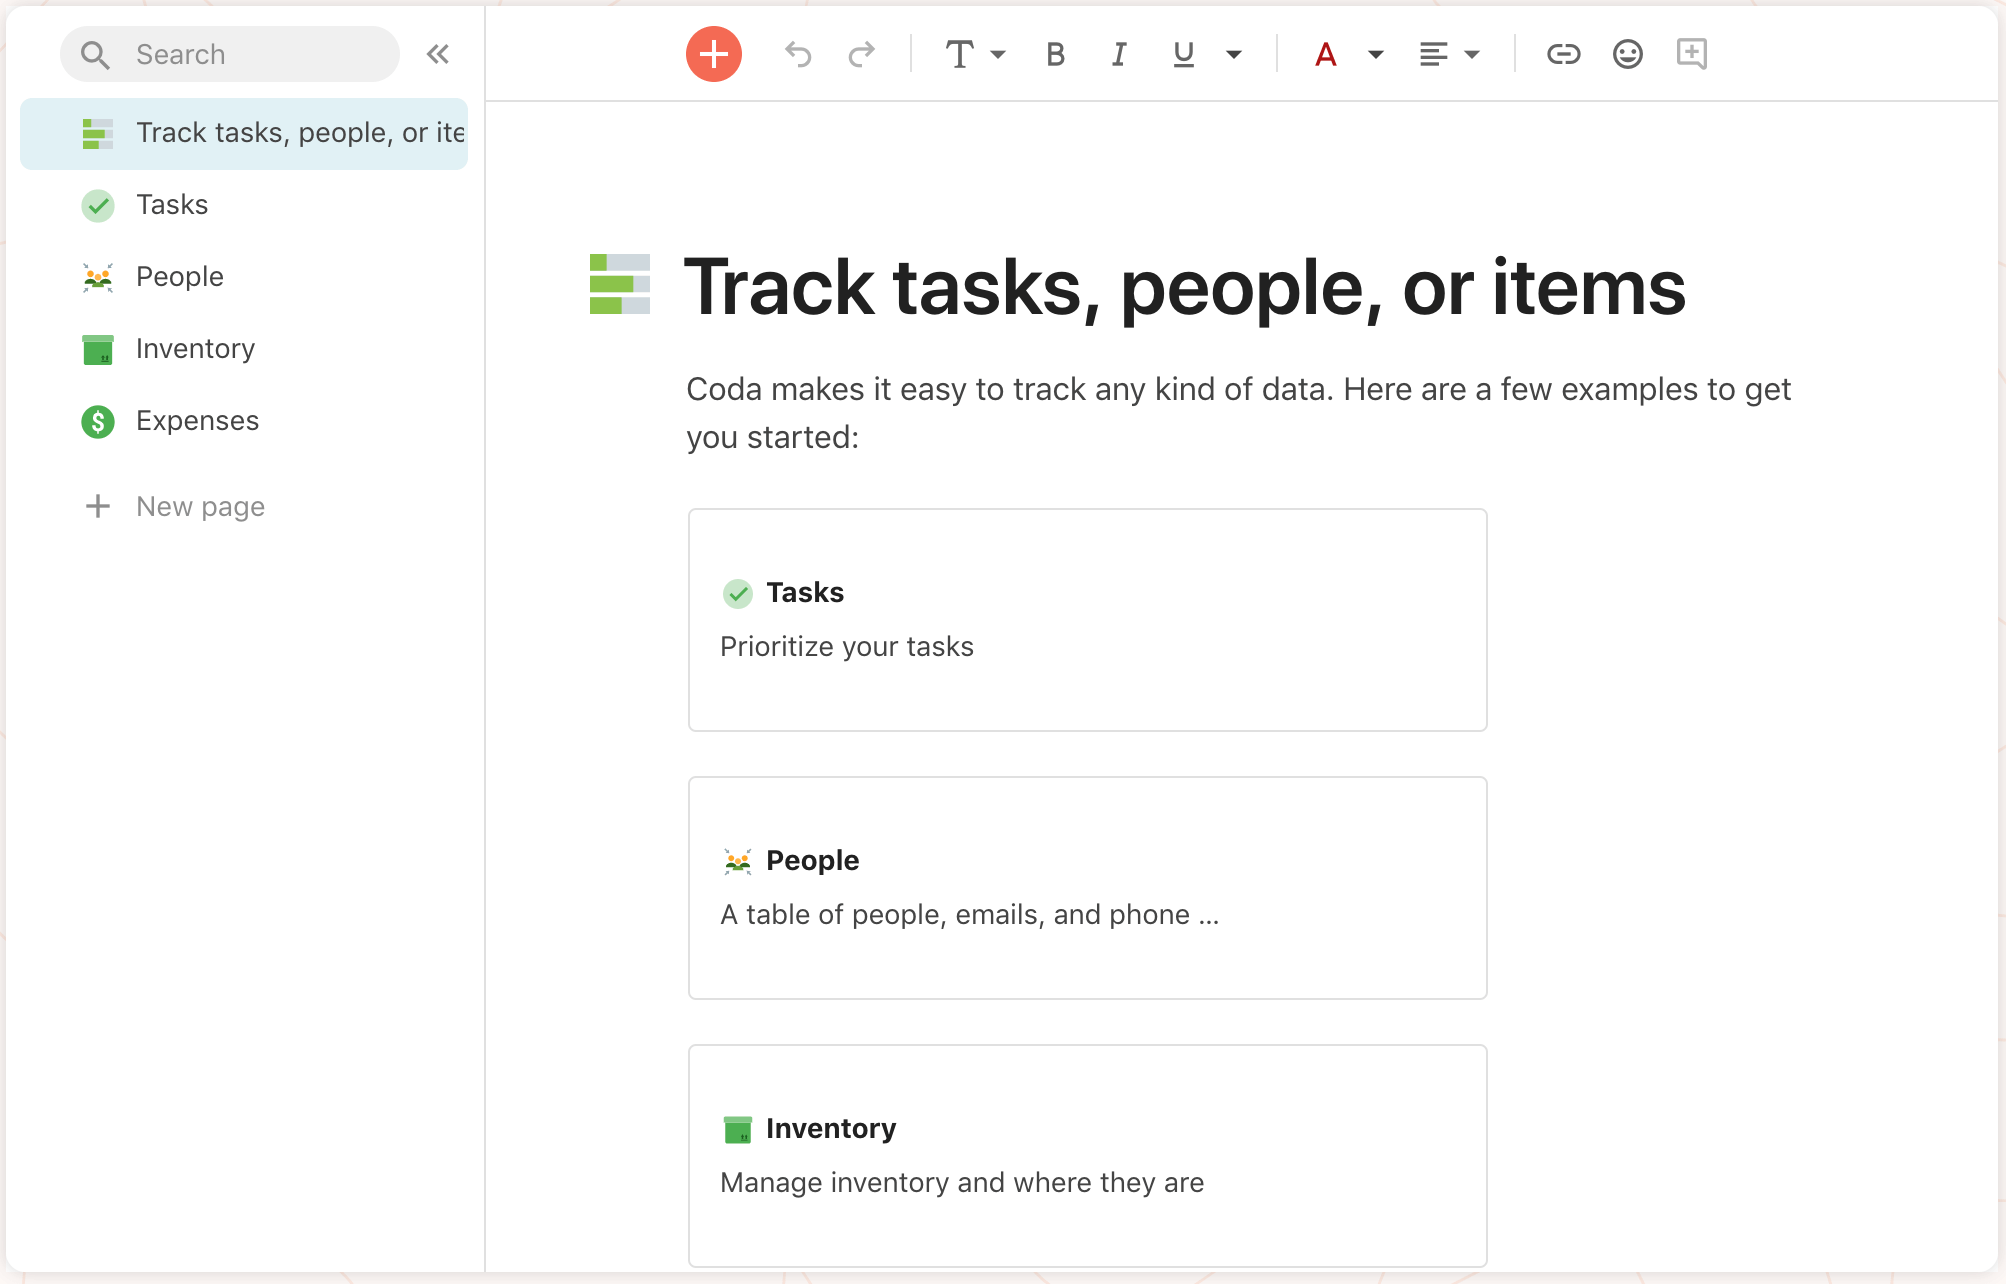Switch to the Inventory page in sidebar
Screen dimensions: 2006x1284
(195, 348)
